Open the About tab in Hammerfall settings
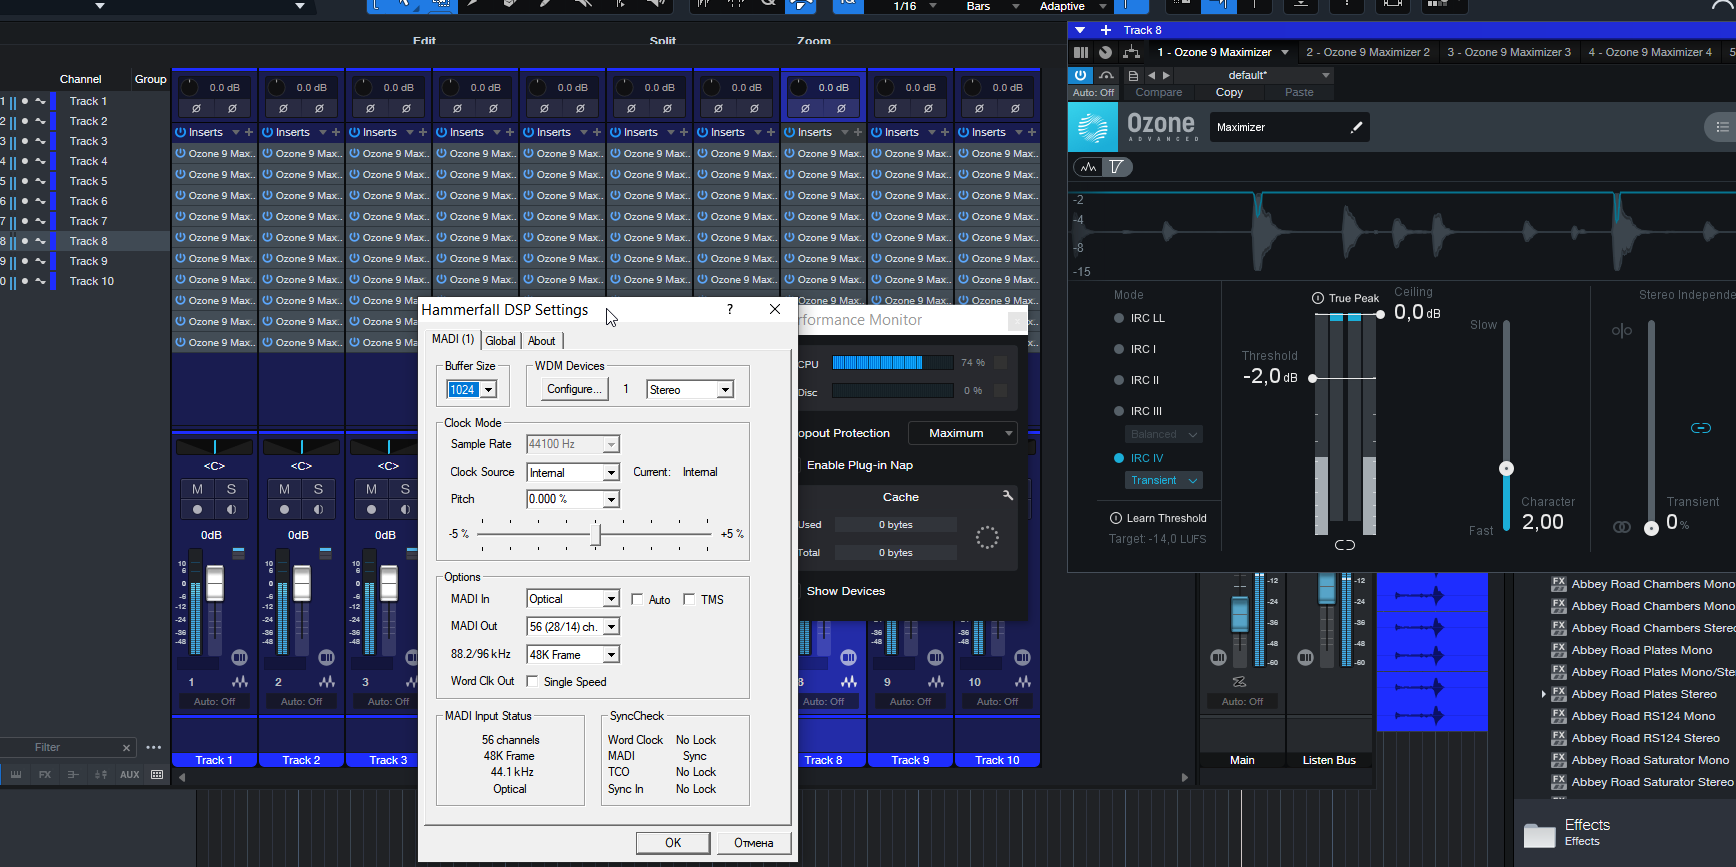 pyautogui.click(x=542, y=341)
